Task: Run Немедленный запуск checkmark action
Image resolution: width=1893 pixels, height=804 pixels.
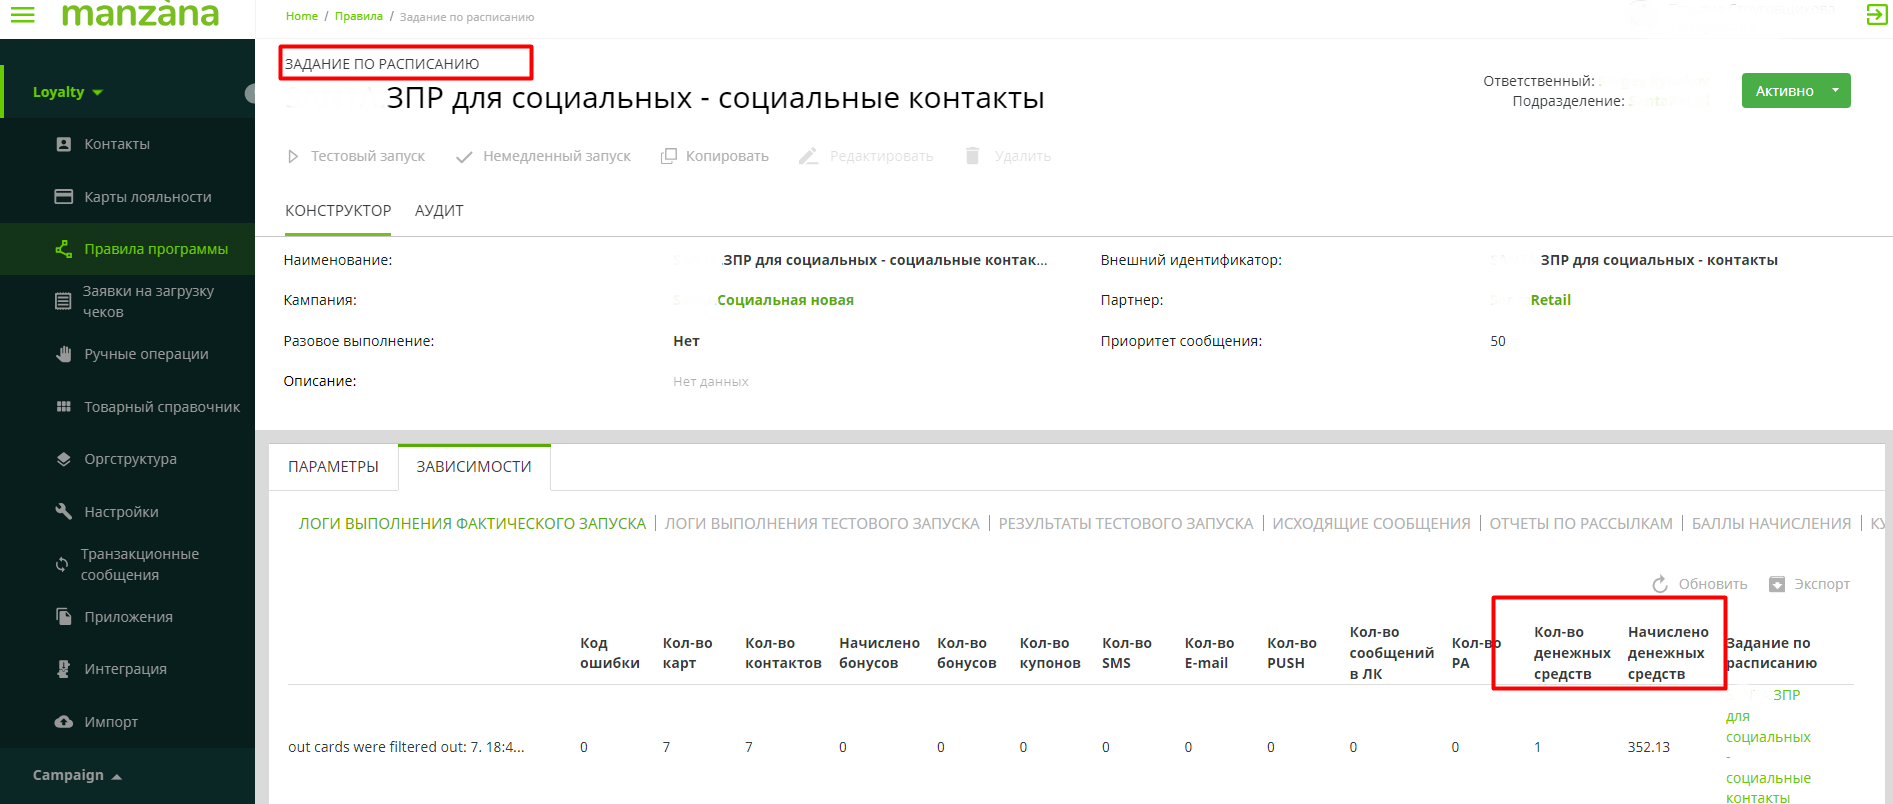Action: coord(464,157)
